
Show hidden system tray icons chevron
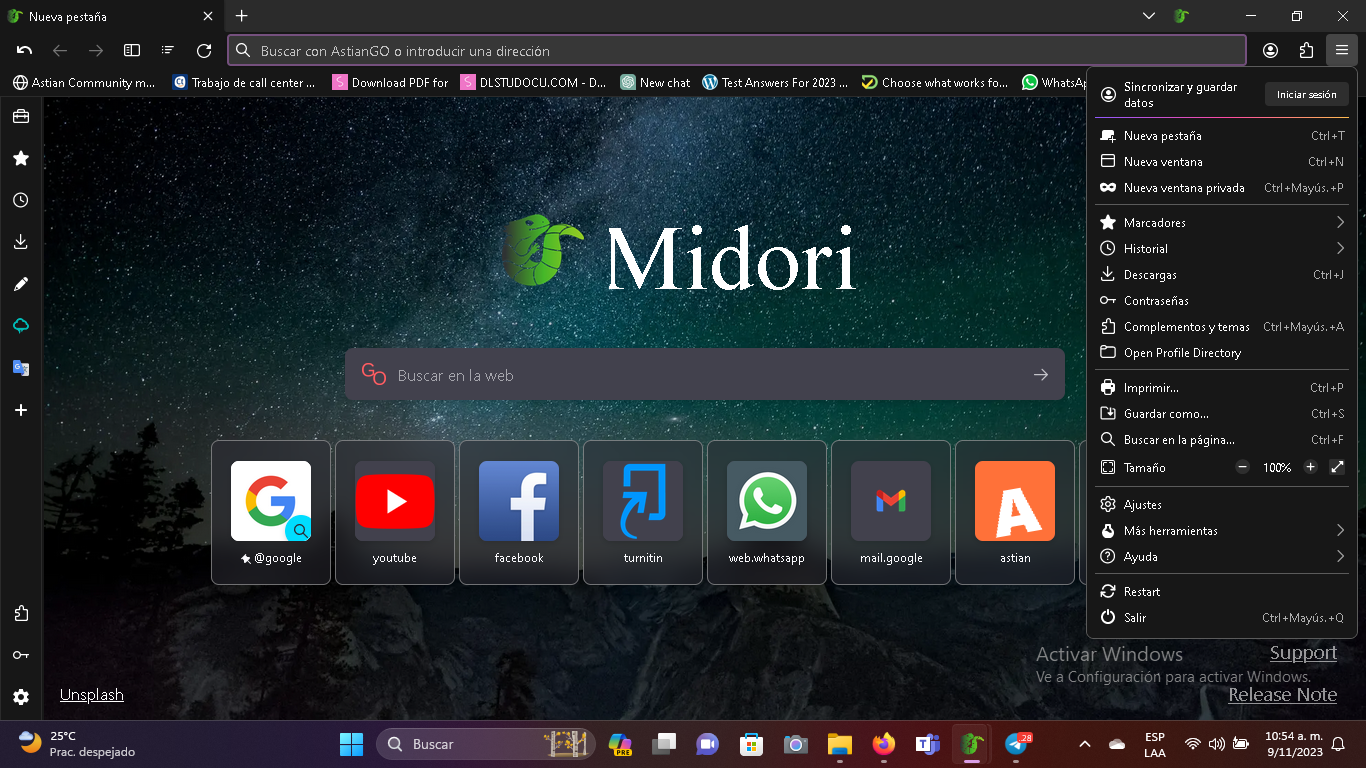(1084, 744)
